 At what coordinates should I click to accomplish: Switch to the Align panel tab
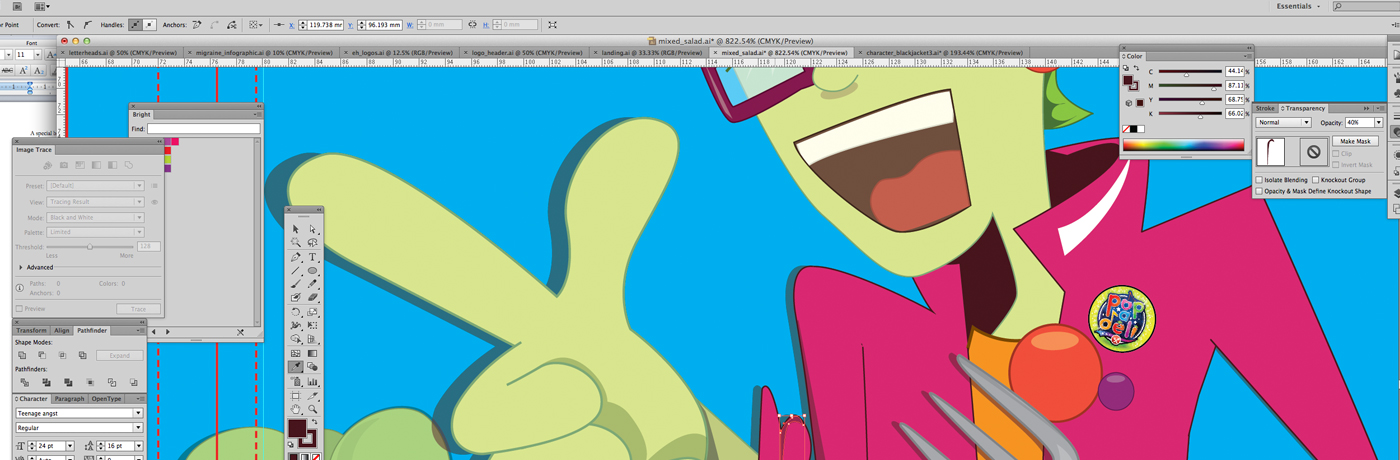pos(62,330)
